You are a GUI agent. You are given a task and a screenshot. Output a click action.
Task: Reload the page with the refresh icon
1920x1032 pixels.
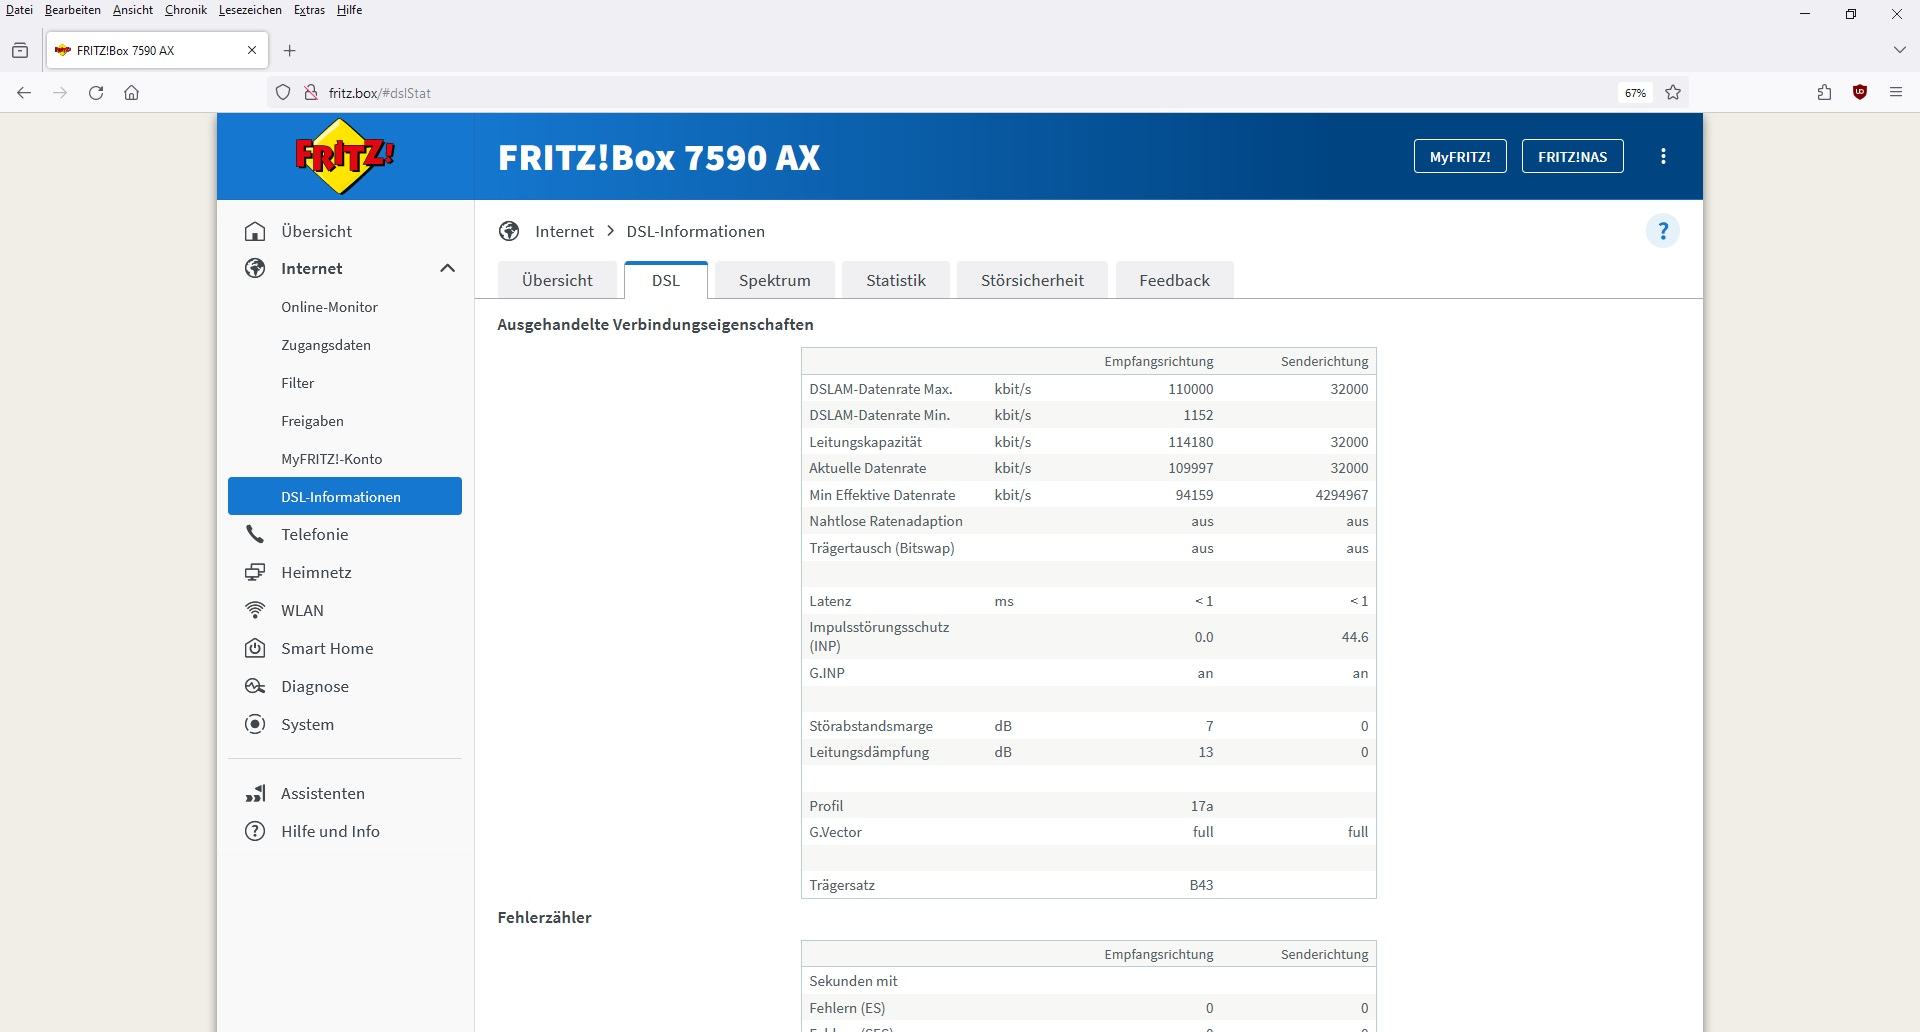pyautogui.click(x=96, y=93)
